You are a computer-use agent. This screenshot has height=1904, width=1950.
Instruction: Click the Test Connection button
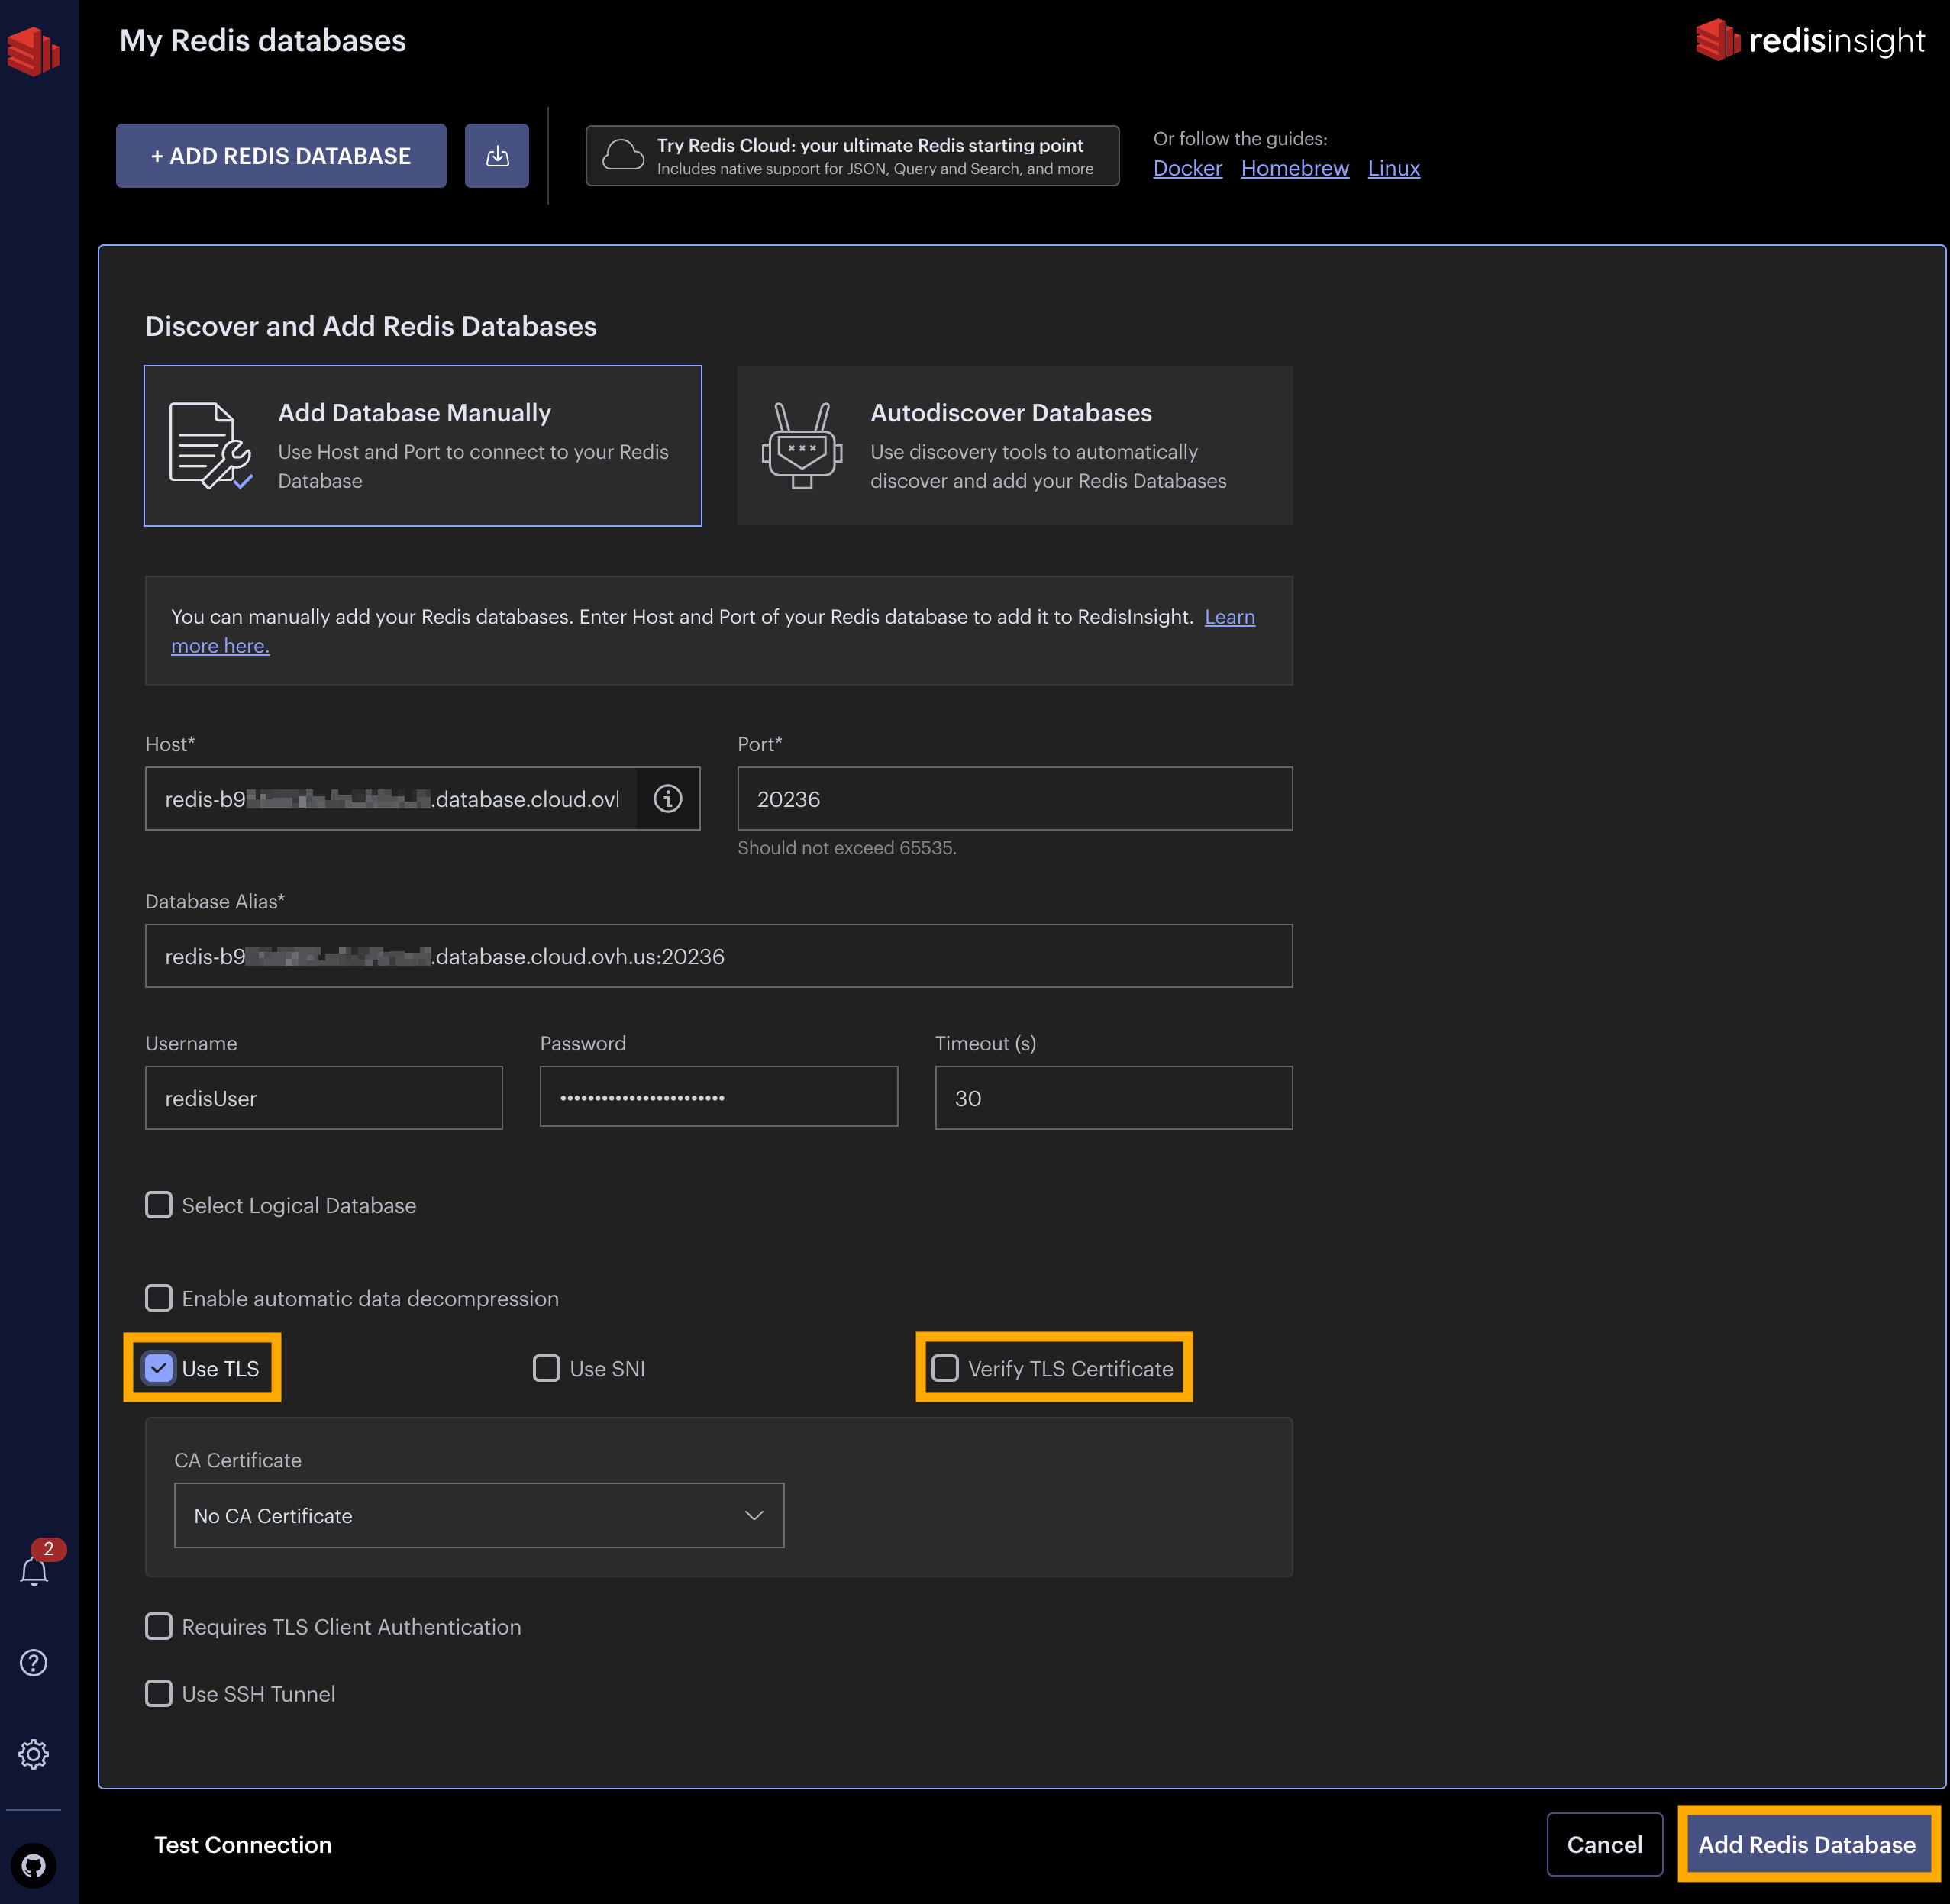(243, 1845)
